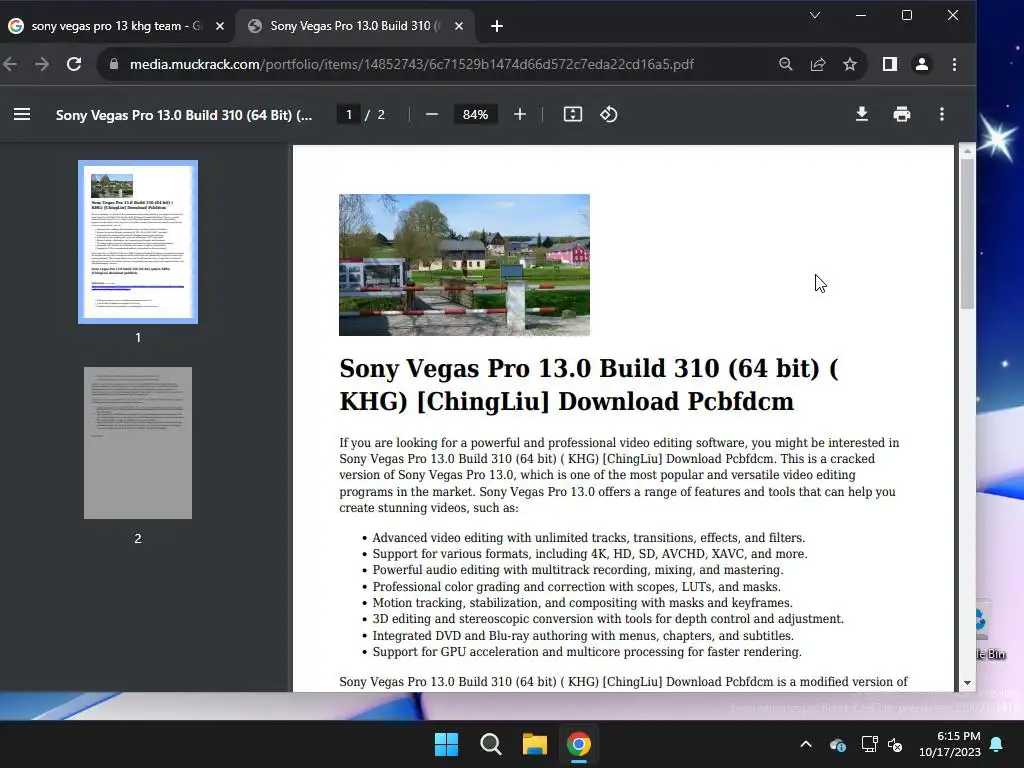Click the document title in PDF toolbar
The width and height of the screenshot is (1024, 768).
184,115
